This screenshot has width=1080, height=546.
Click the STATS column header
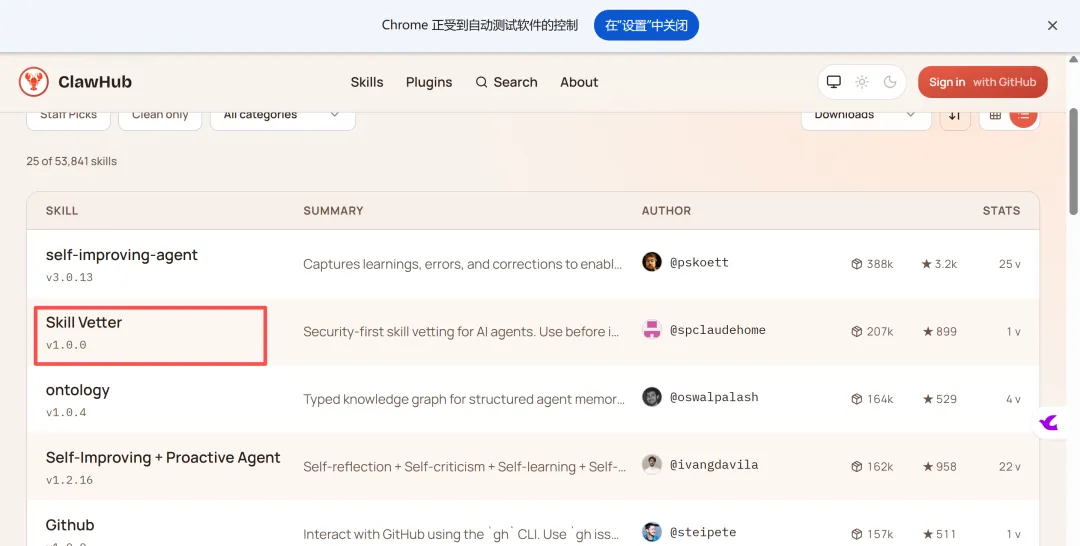click(1001, 211)
